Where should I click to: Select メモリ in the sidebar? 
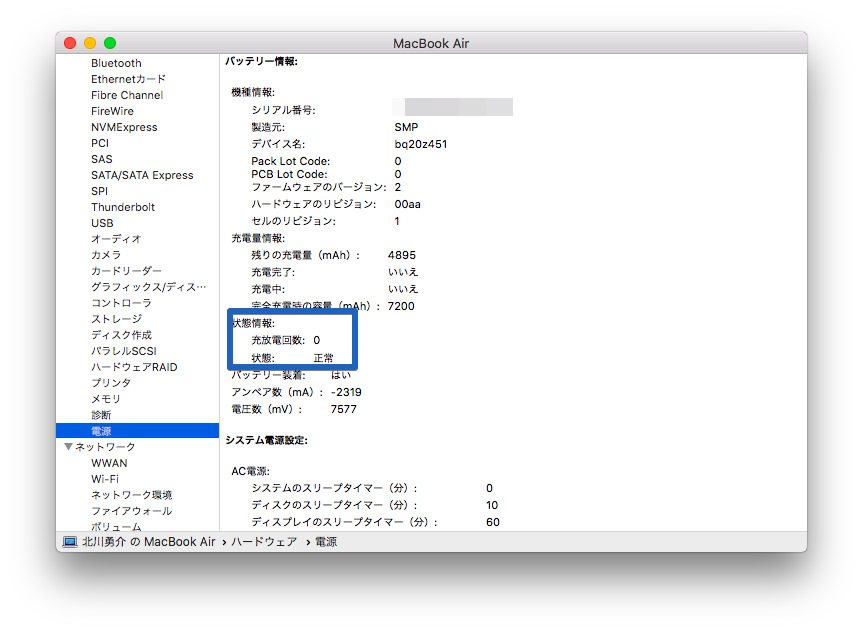tap(106, 399)
